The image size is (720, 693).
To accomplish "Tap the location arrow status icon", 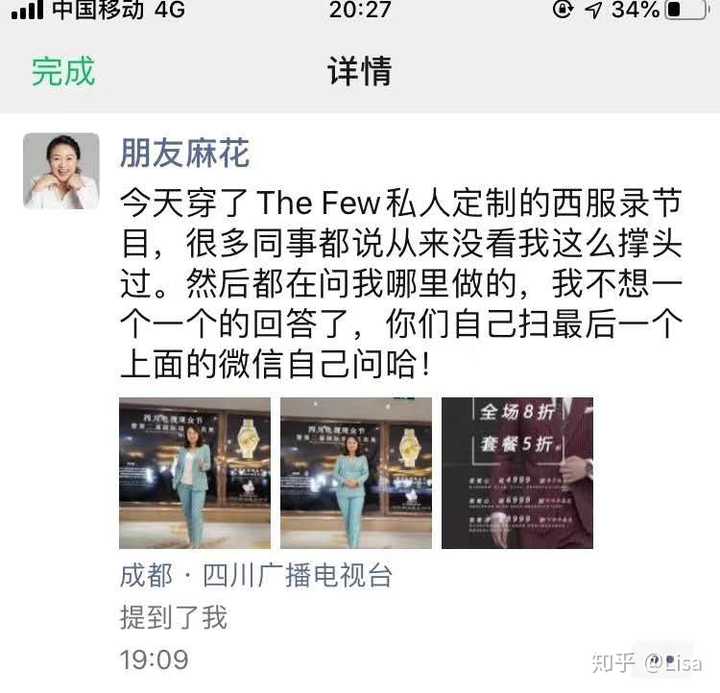I will 593,10.
